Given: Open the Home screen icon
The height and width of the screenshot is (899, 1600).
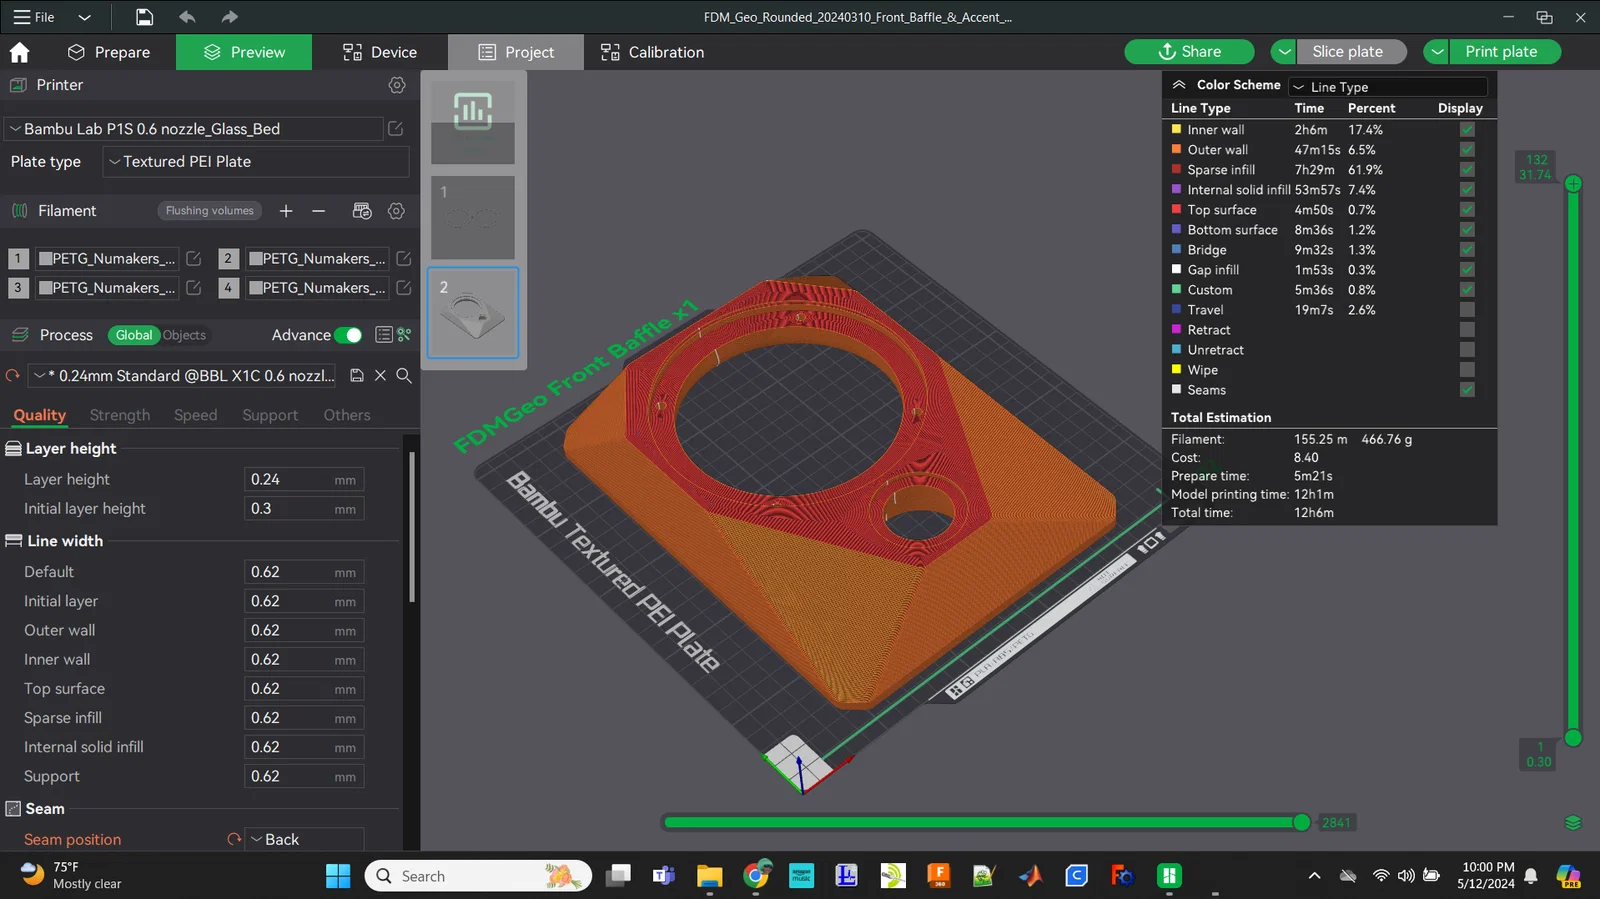Looking at the screenshot, I should coord(19,52).
